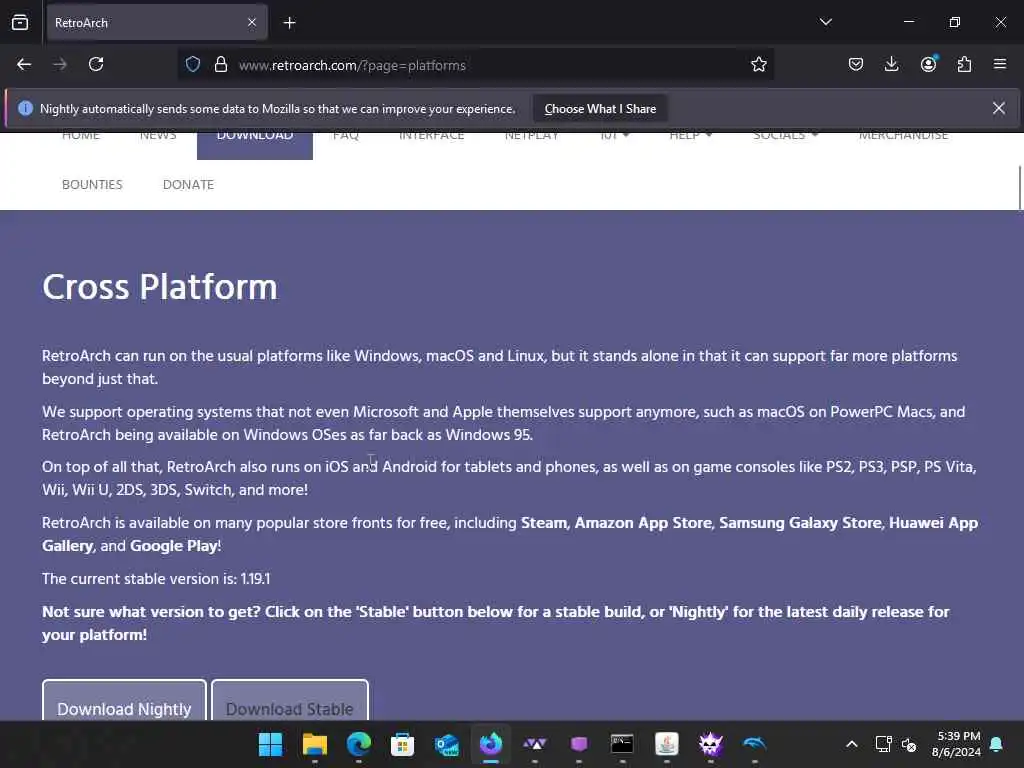This screenshot has height=768, width=1024.
Task: Open the Windows Start menu
Action: tap(270, 744)
